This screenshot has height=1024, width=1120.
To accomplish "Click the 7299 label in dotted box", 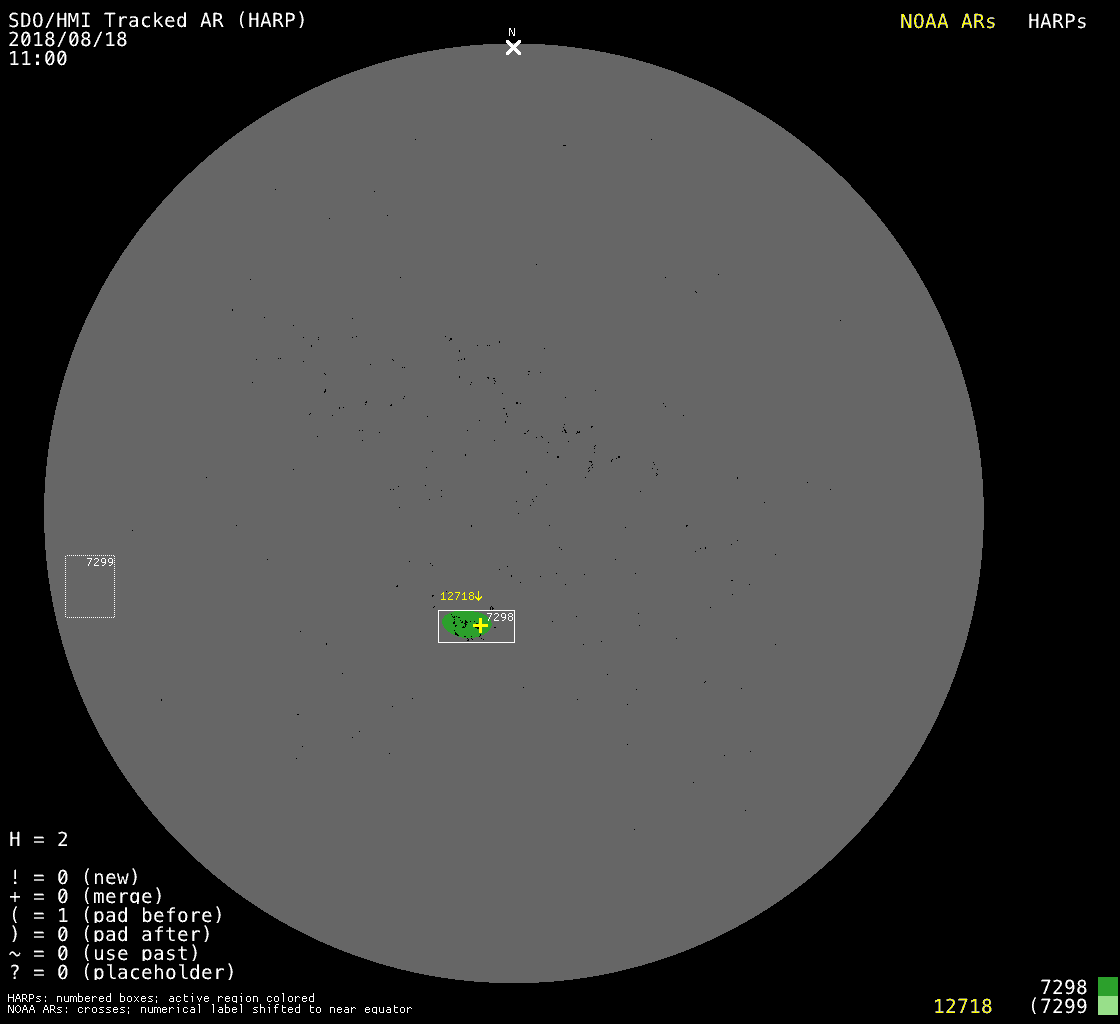I will (100, 562).
